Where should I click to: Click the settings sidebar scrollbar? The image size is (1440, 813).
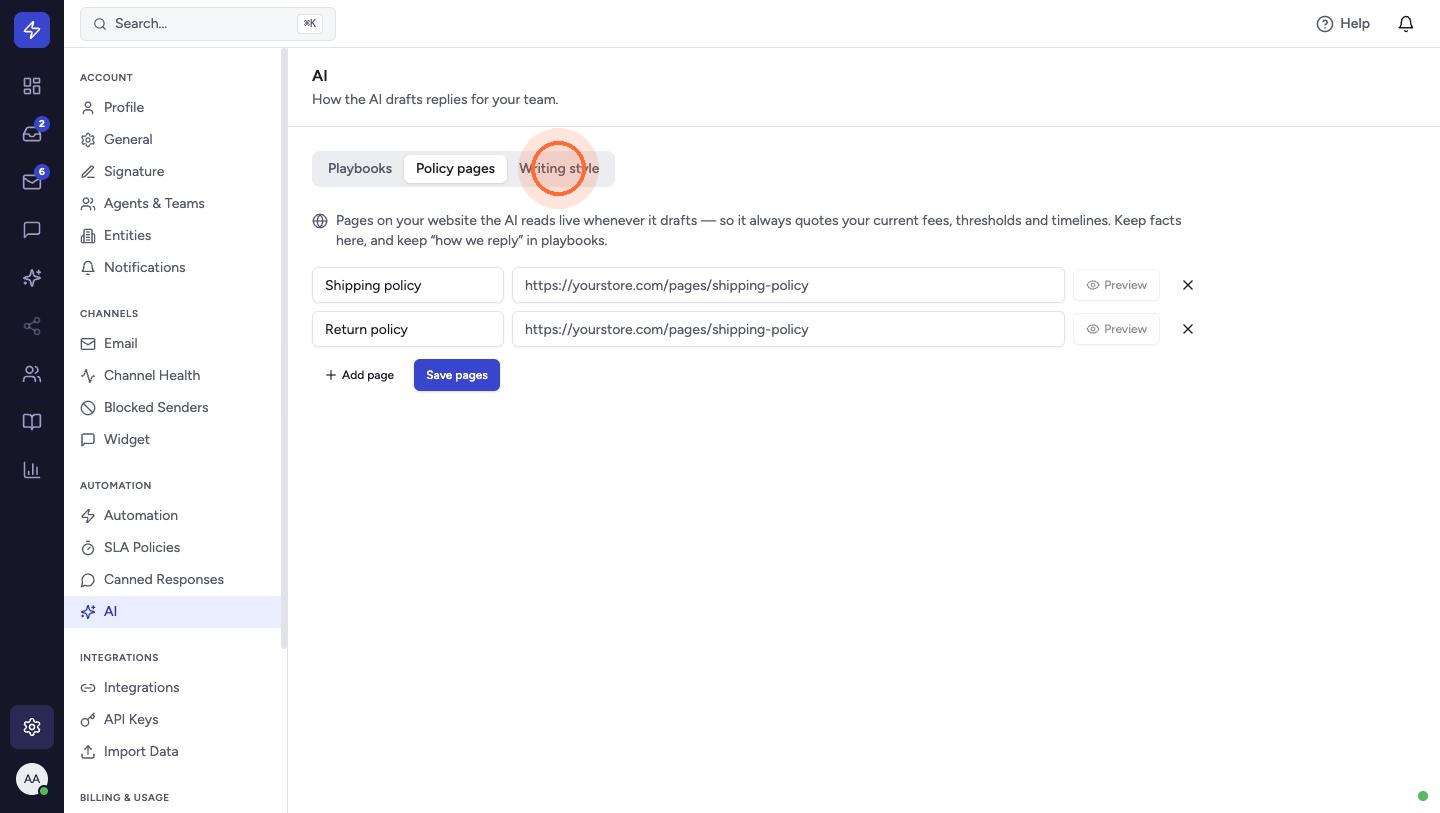tap(284, 348)
